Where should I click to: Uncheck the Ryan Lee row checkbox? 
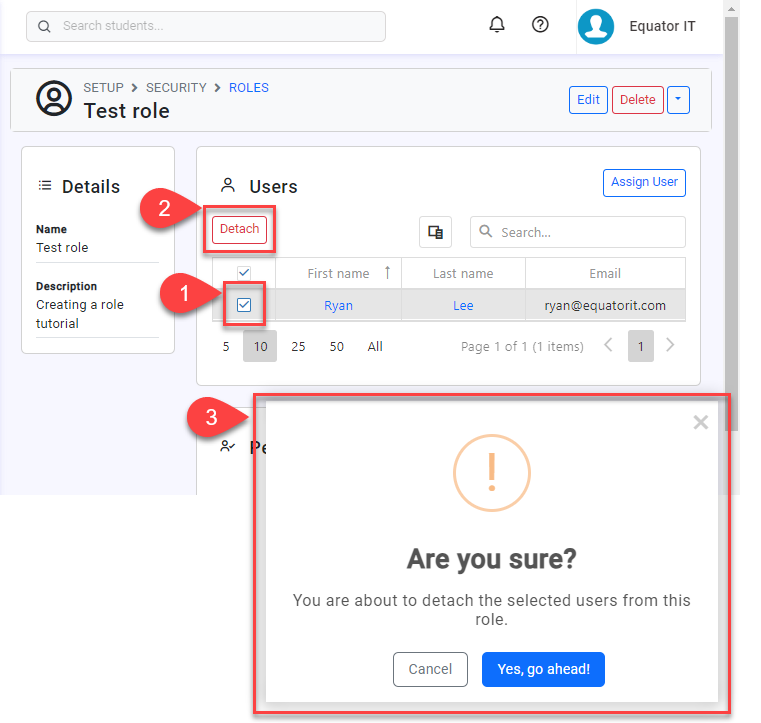(244, 305)
